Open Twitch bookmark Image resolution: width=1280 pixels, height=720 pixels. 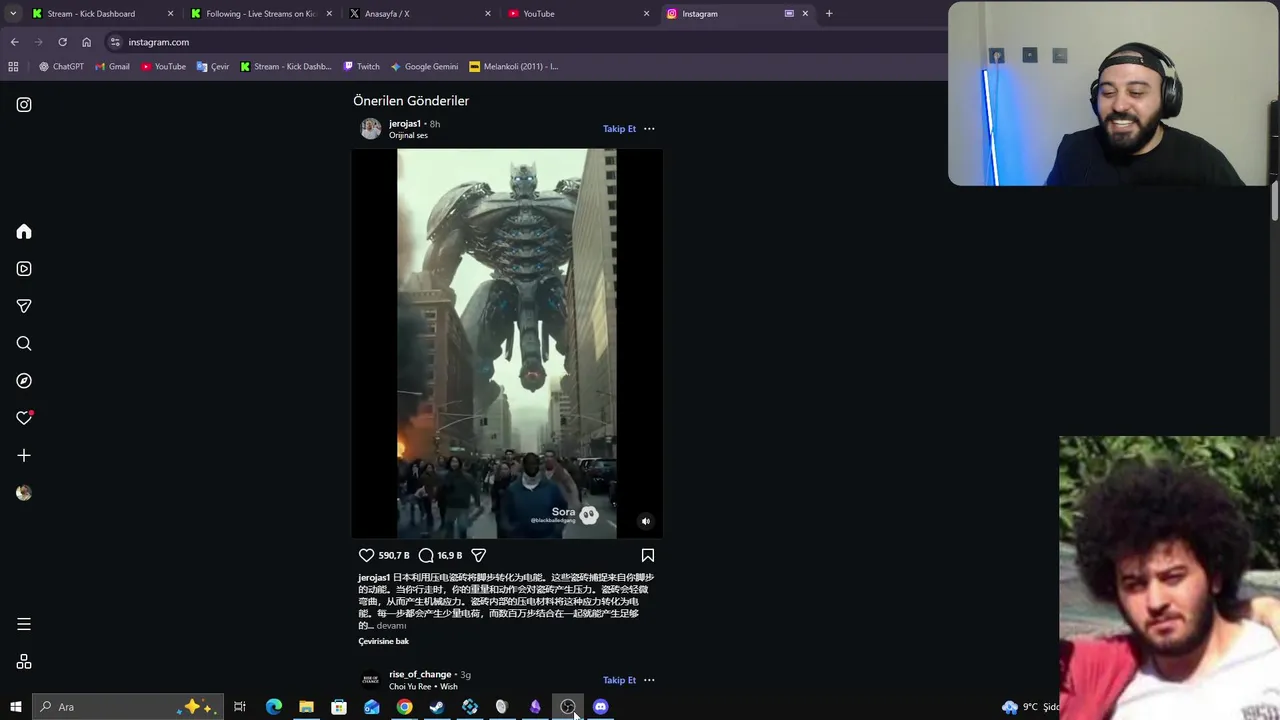tap(361, 67)
